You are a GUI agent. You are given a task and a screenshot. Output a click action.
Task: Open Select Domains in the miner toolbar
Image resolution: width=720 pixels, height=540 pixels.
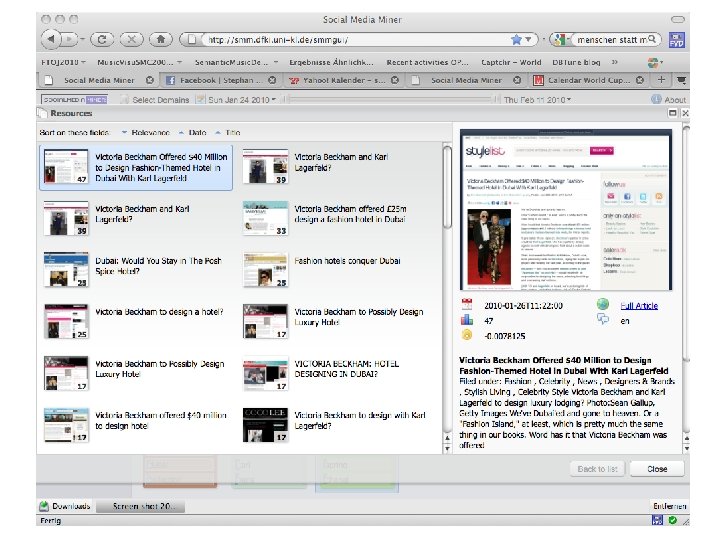point(155,100)
